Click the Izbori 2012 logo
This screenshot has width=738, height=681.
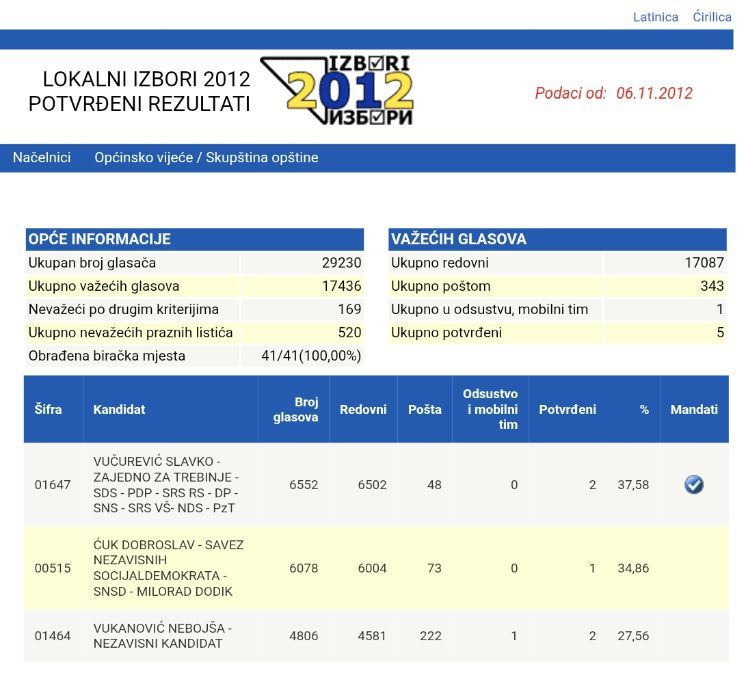point(337,90)
